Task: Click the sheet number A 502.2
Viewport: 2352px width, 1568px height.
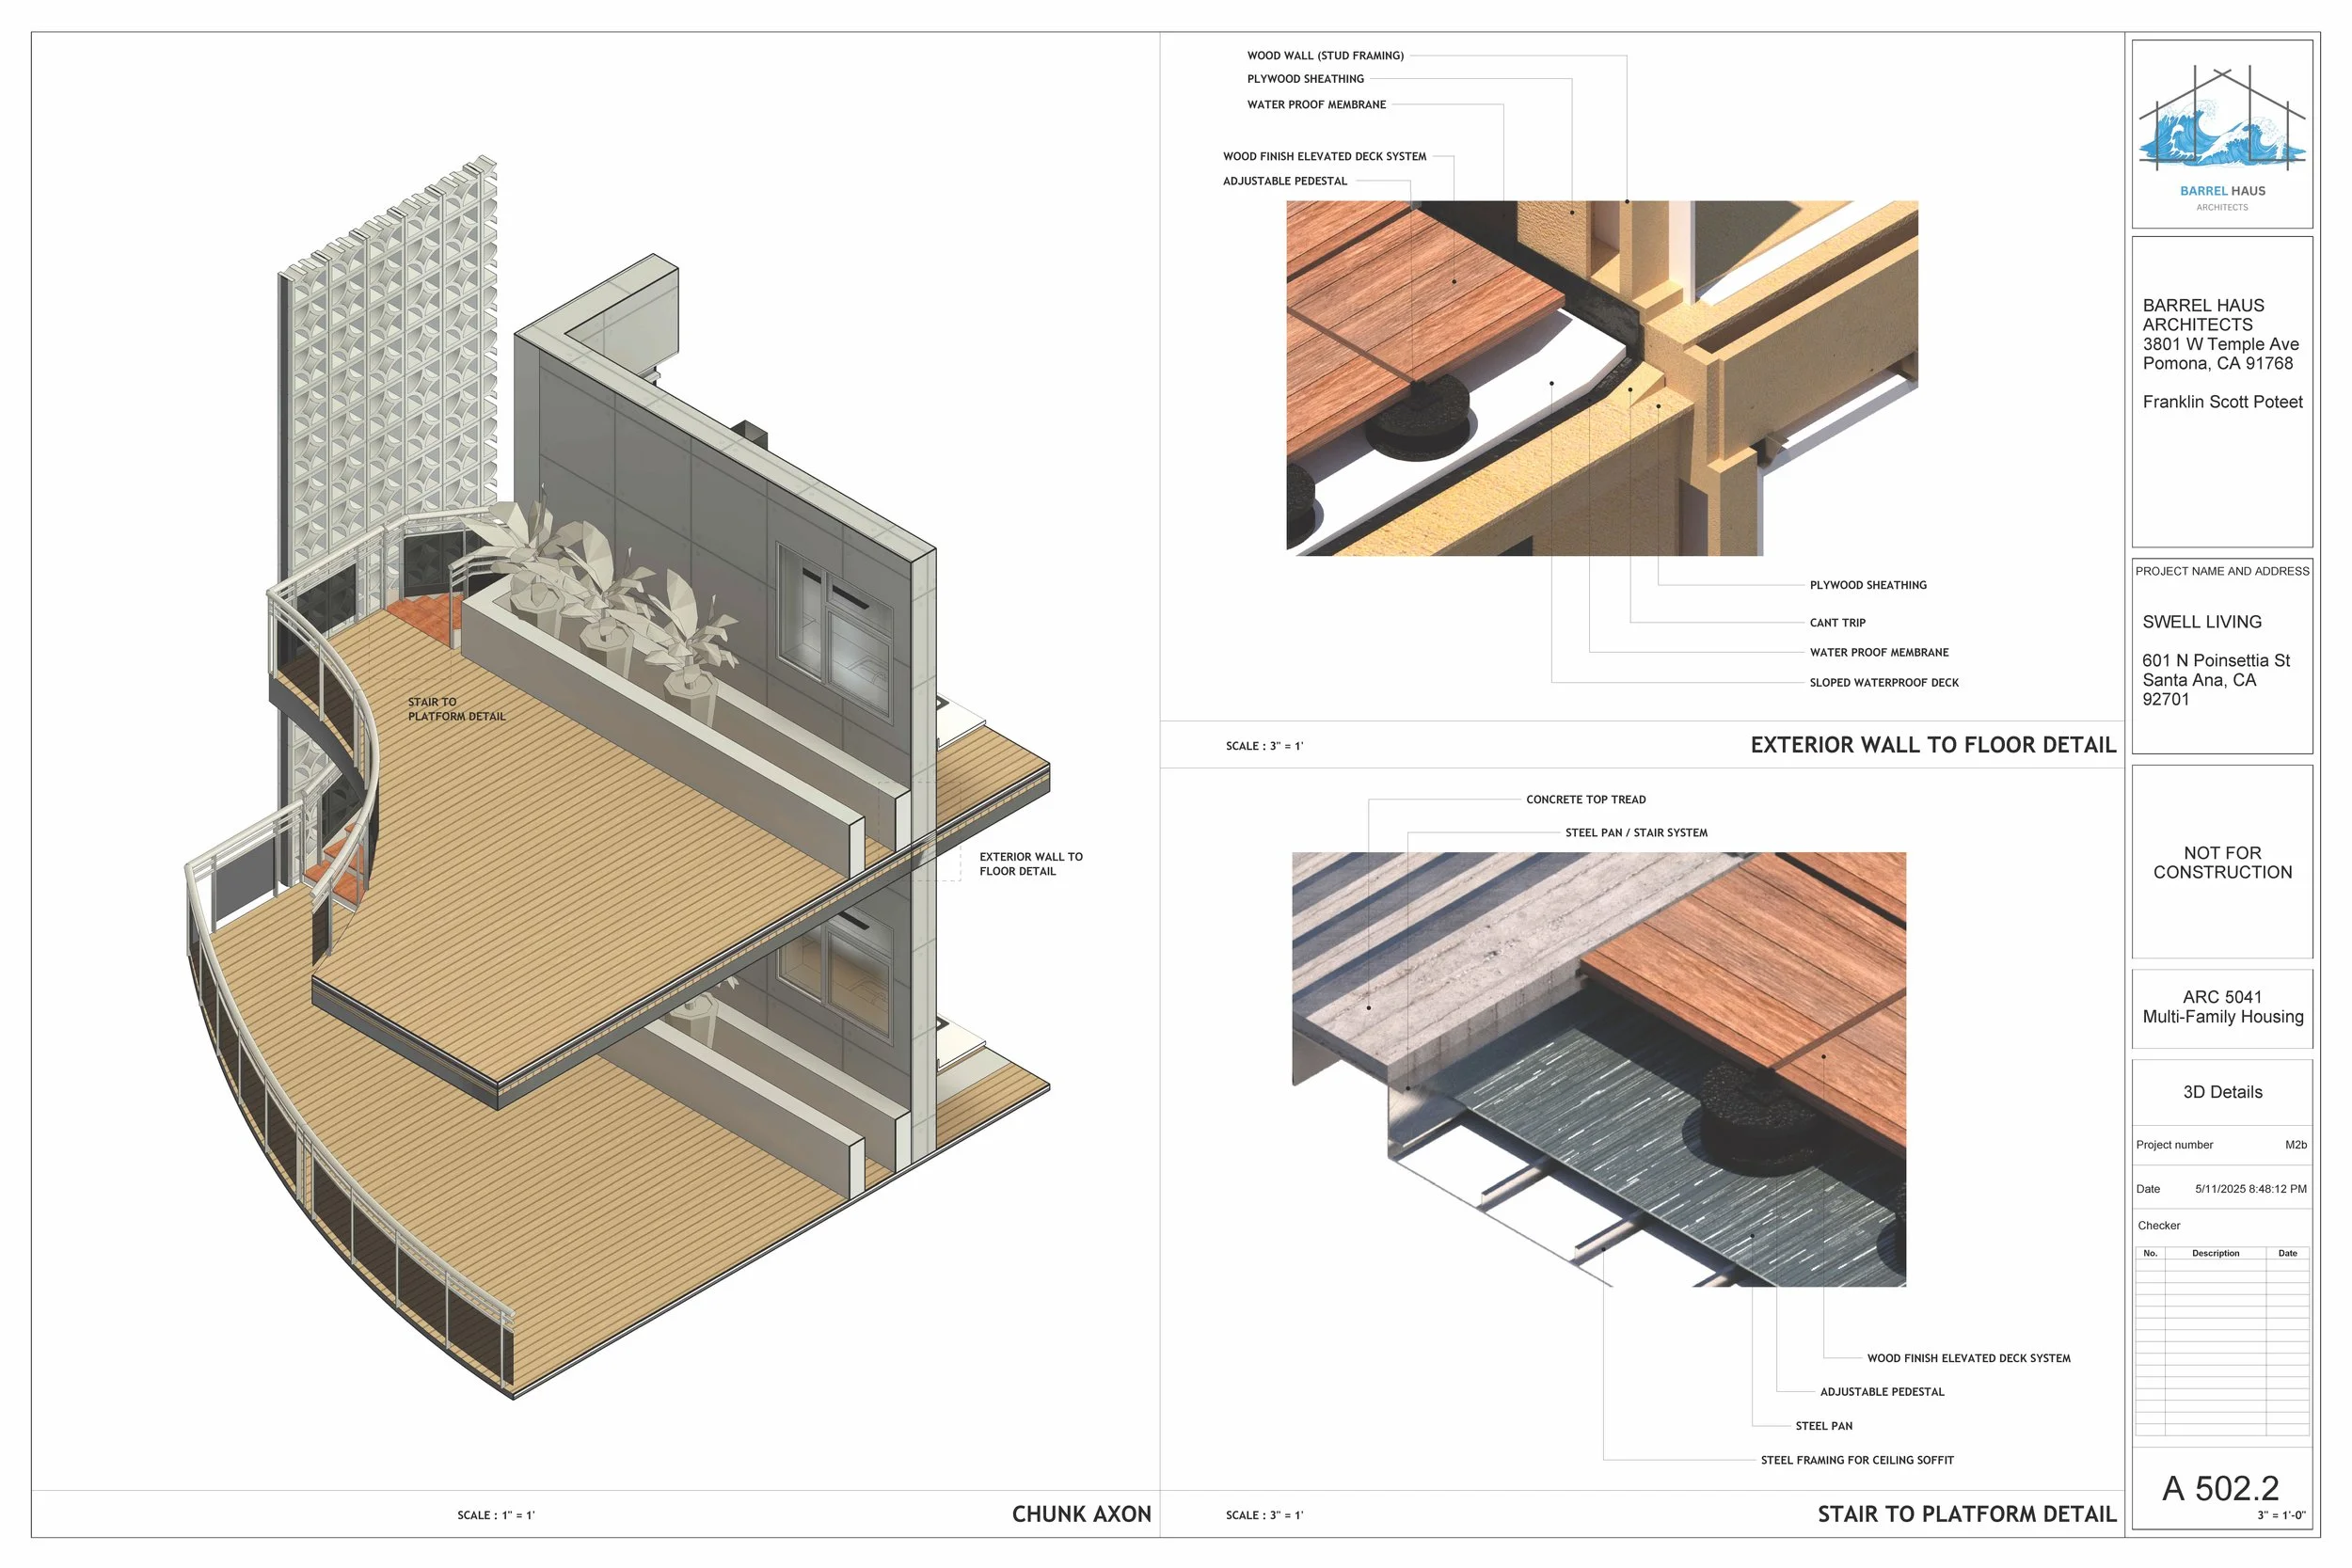Action: pos(2220,1488)
